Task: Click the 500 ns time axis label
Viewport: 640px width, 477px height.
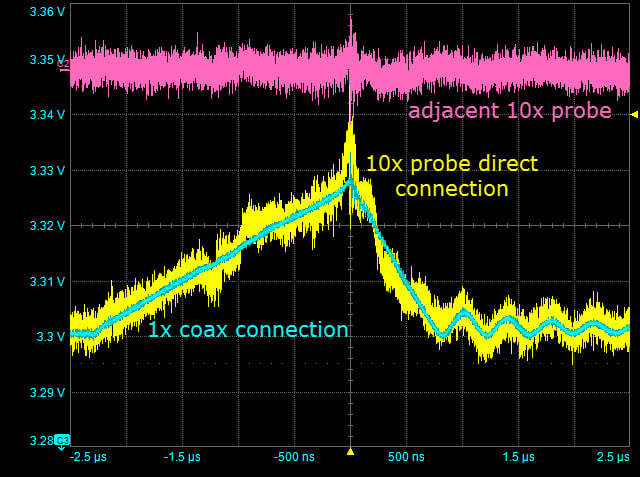Action: pyautogui.click(x=406, y=457)
